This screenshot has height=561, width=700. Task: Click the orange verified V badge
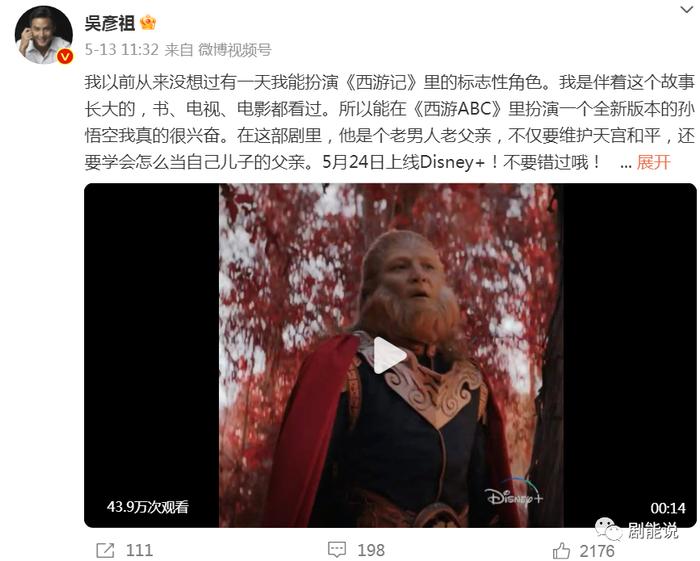coord(66,56)
